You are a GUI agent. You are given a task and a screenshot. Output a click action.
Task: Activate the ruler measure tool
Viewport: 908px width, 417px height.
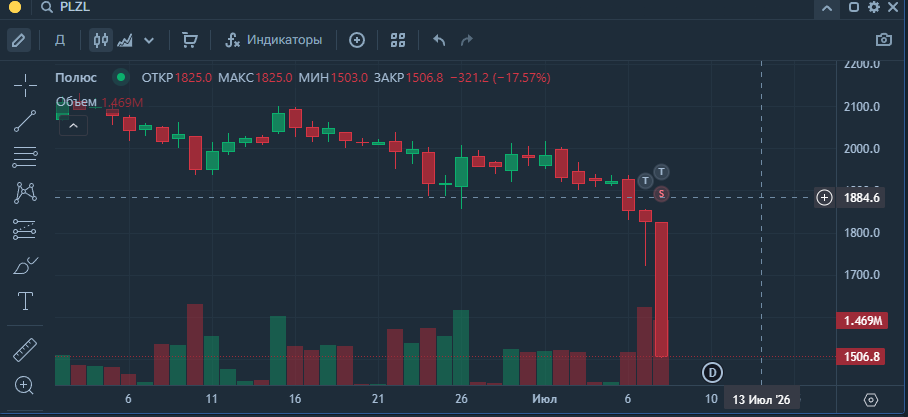pos(25,350)
